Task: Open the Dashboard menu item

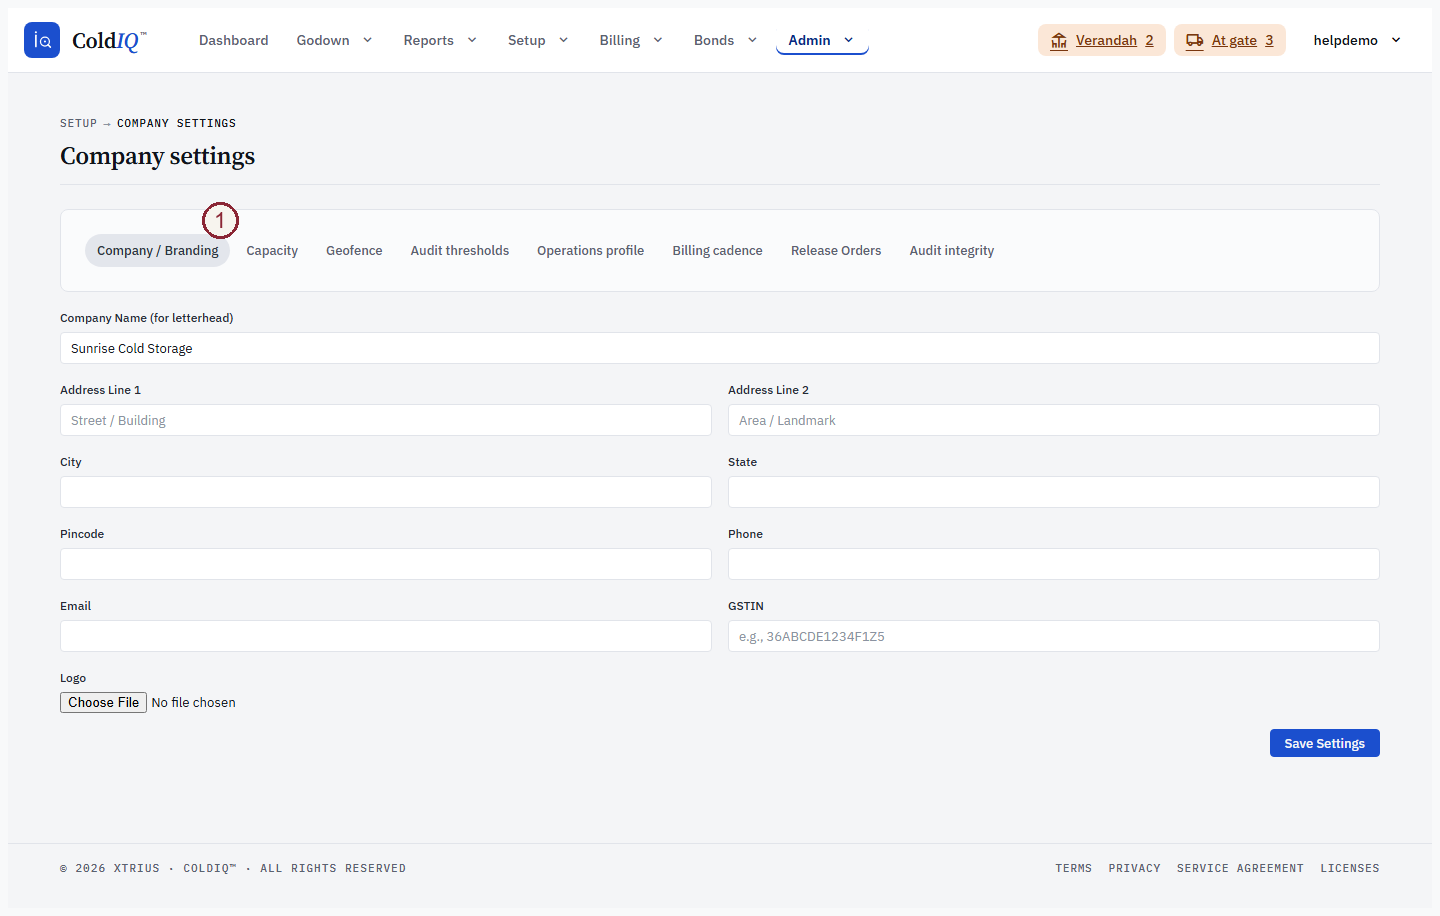Action: click(233, 40)
